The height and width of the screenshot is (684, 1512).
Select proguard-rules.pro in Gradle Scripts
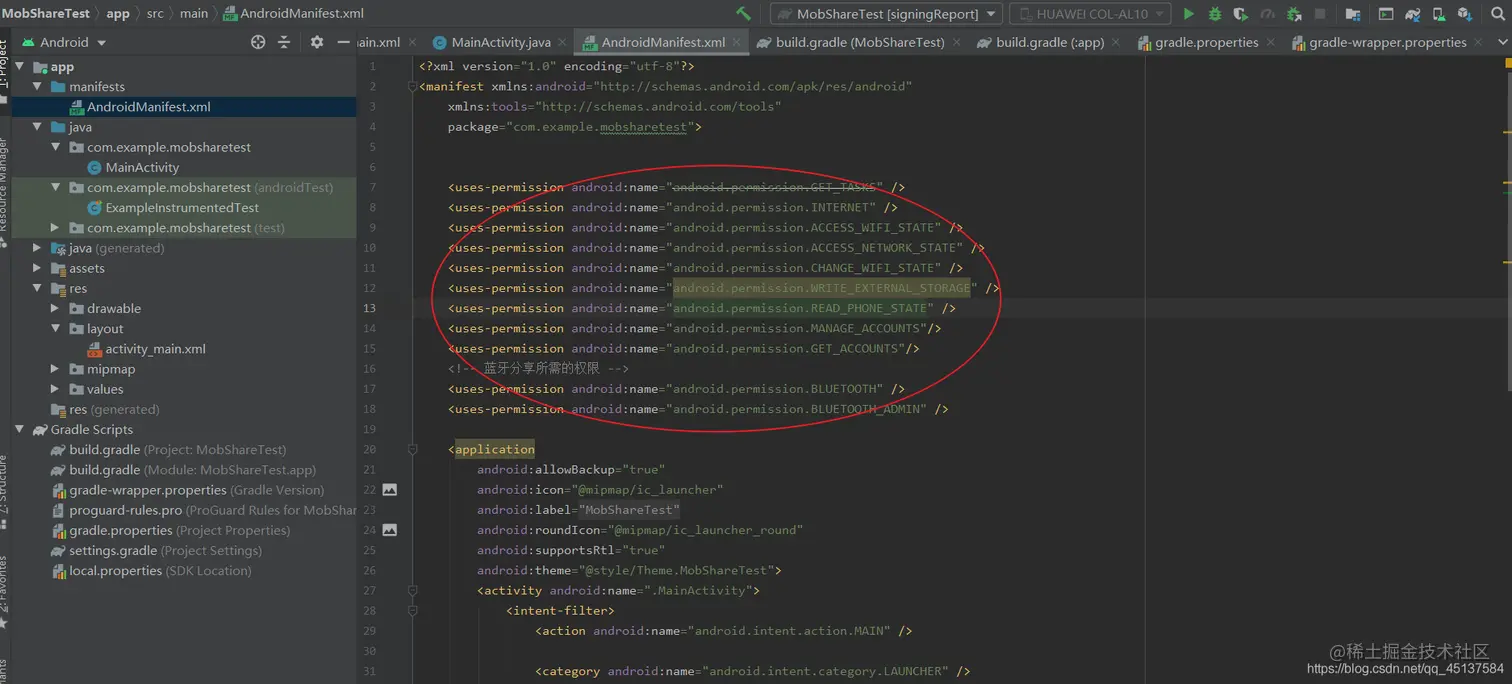(x=205, y=510)
